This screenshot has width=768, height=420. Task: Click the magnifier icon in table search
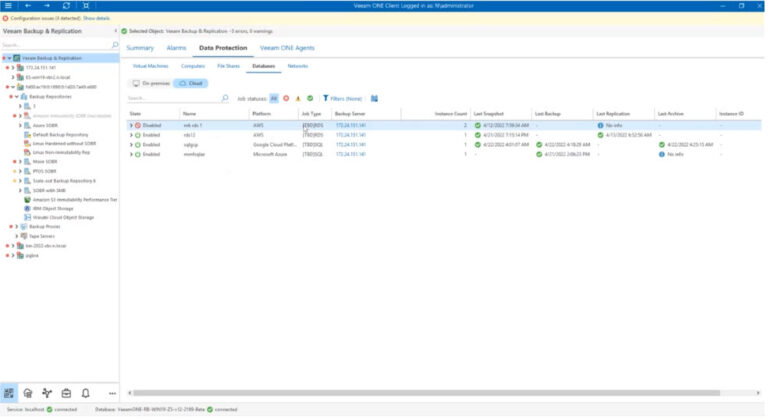(x=225, y=98)
